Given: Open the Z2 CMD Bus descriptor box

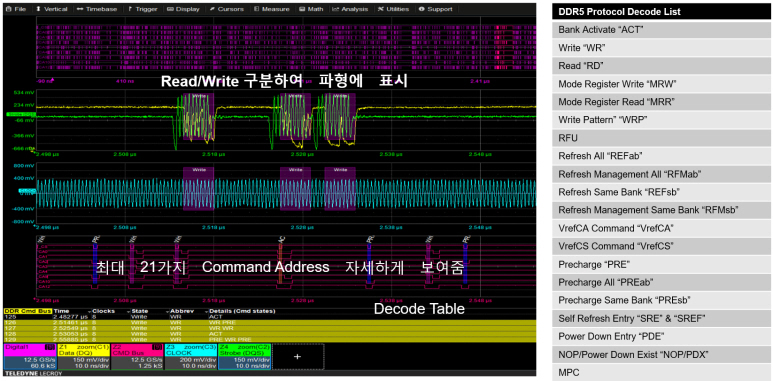Looking at the screenshot, I should click(137, 356).
